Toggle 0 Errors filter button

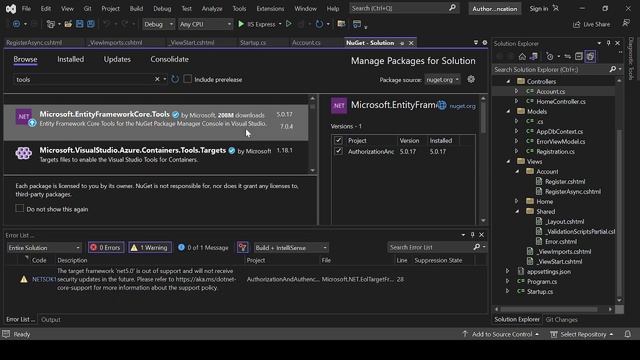tap(106, 247)
